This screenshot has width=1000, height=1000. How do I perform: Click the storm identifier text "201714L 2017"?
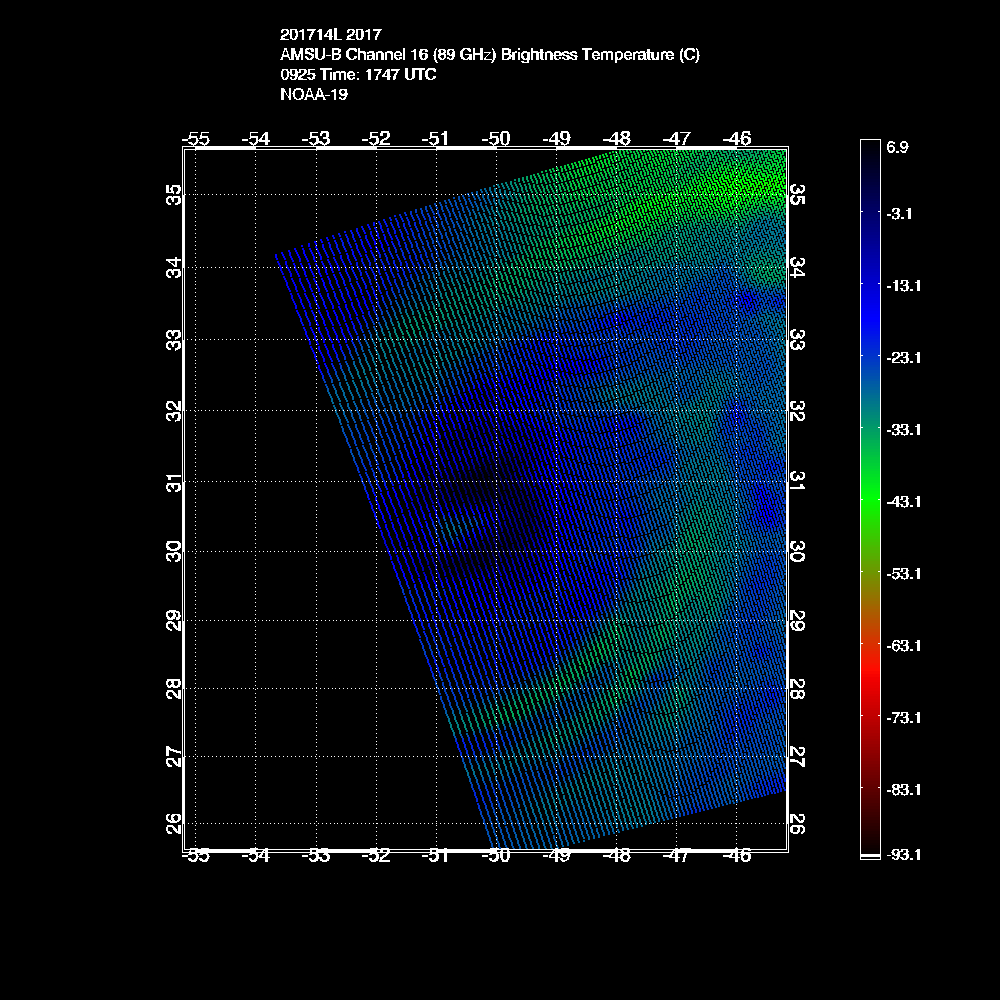(x=330, y=34)
